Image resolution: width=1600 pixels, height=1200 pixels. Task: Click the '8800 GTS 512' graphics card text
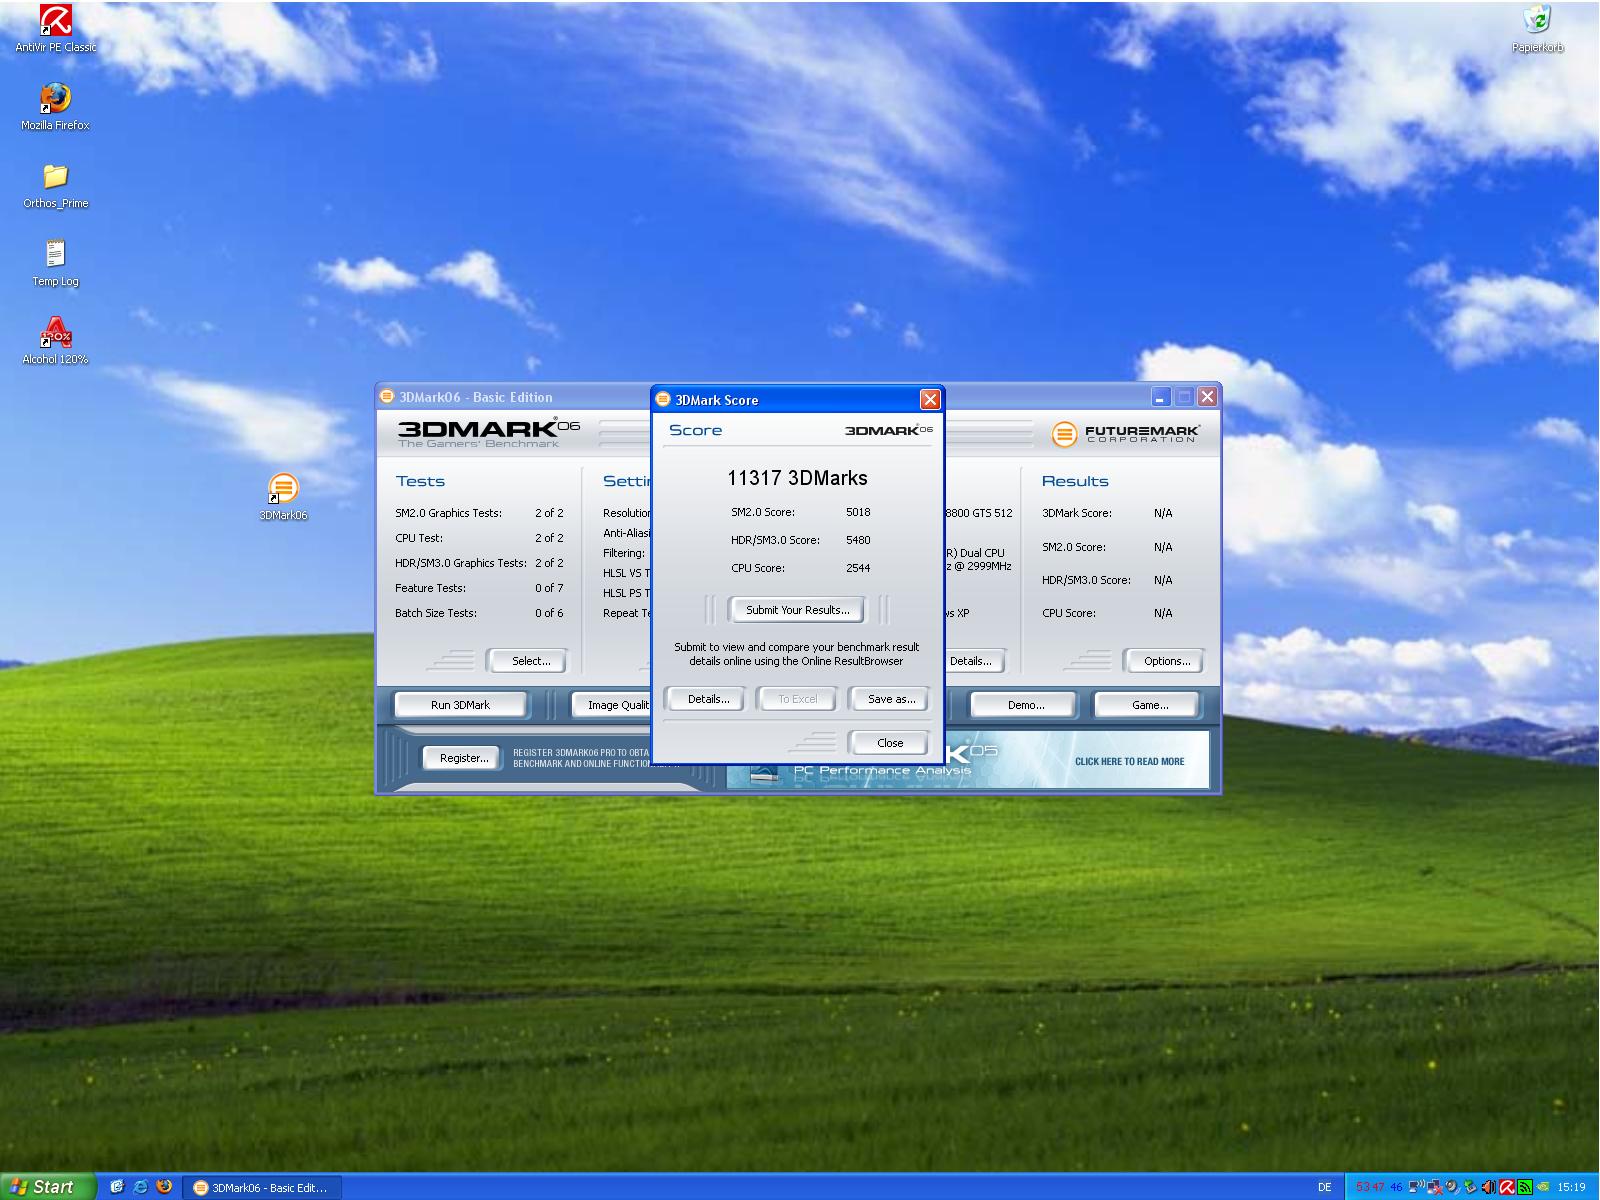[979, 513]
